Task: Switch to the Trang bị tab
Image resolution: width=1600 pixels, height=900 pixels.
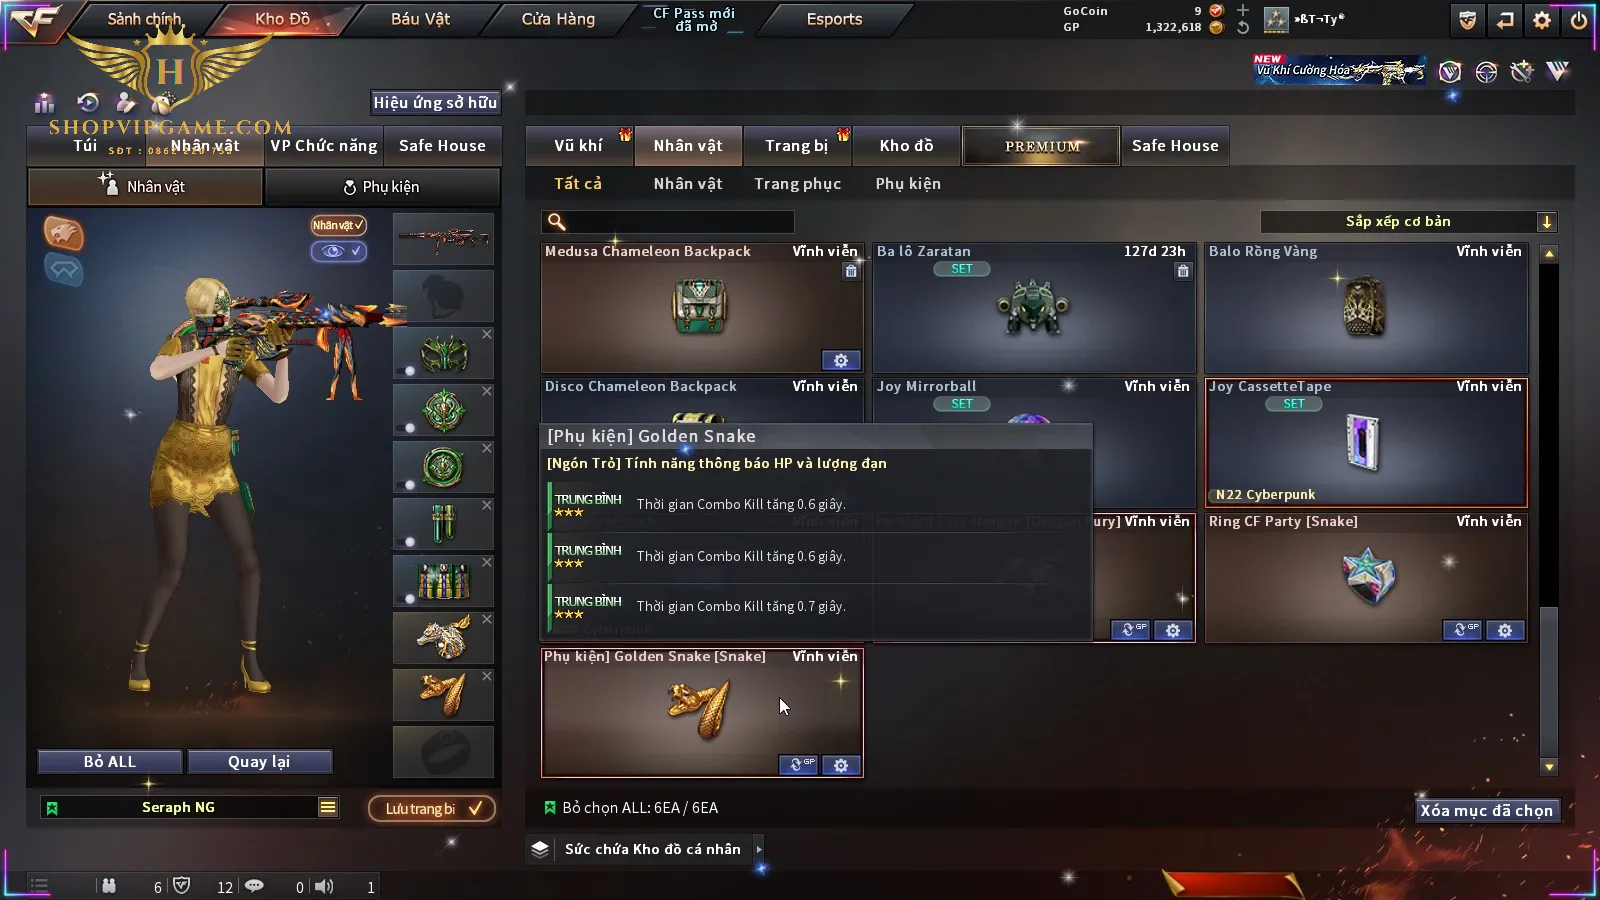Action: pyautogui.click(x=797, y=146)
